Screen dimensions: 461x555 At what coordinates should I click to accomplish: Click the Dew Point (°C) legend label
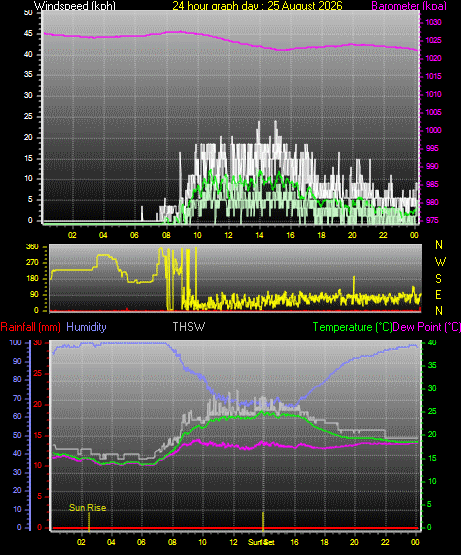[x=427, y=327]
